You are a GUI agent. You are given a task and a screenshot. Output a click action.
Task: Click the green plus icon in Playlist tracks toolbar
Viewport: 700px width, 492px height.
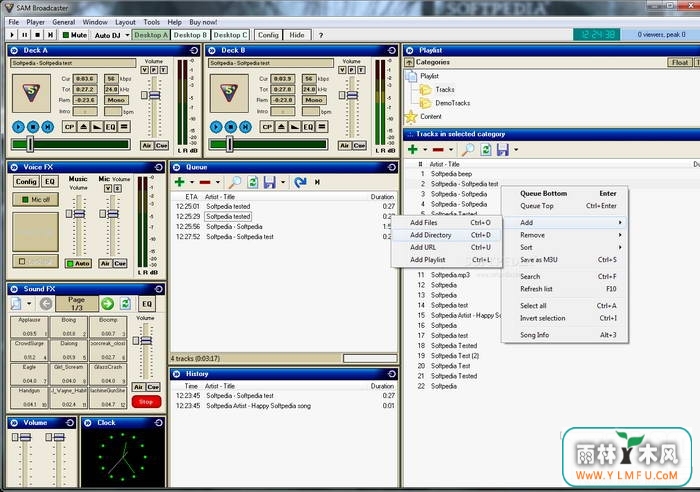point(413,149)
